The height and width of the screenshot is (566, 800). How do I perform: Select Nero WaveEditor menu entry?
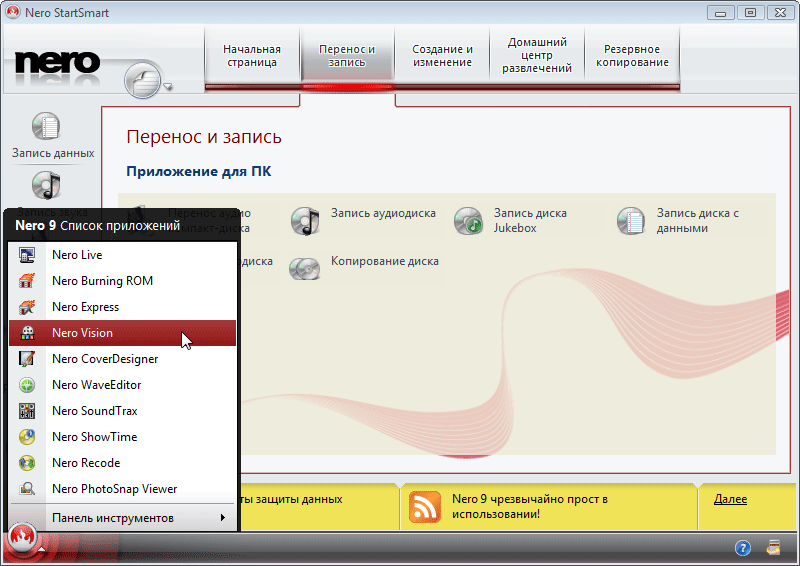point(122,385)
